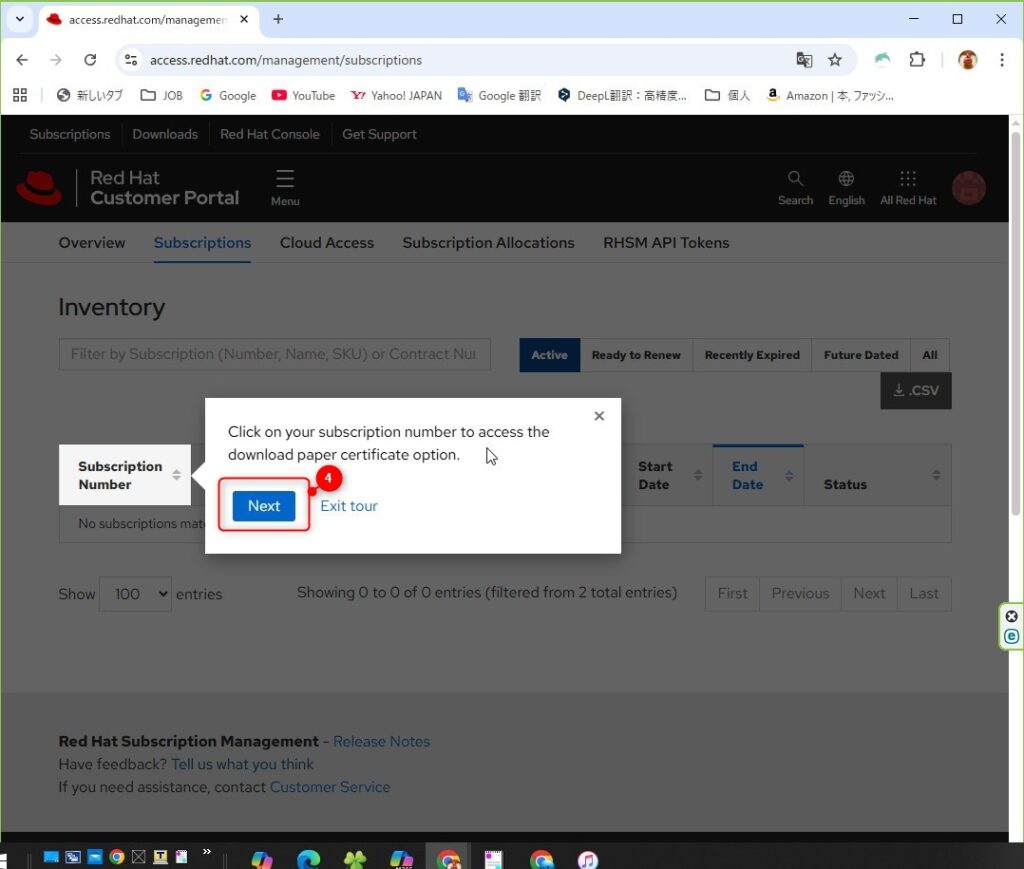Open the Customer Service link
Viewport: 1024px width, 869px height.
point(330,787)
